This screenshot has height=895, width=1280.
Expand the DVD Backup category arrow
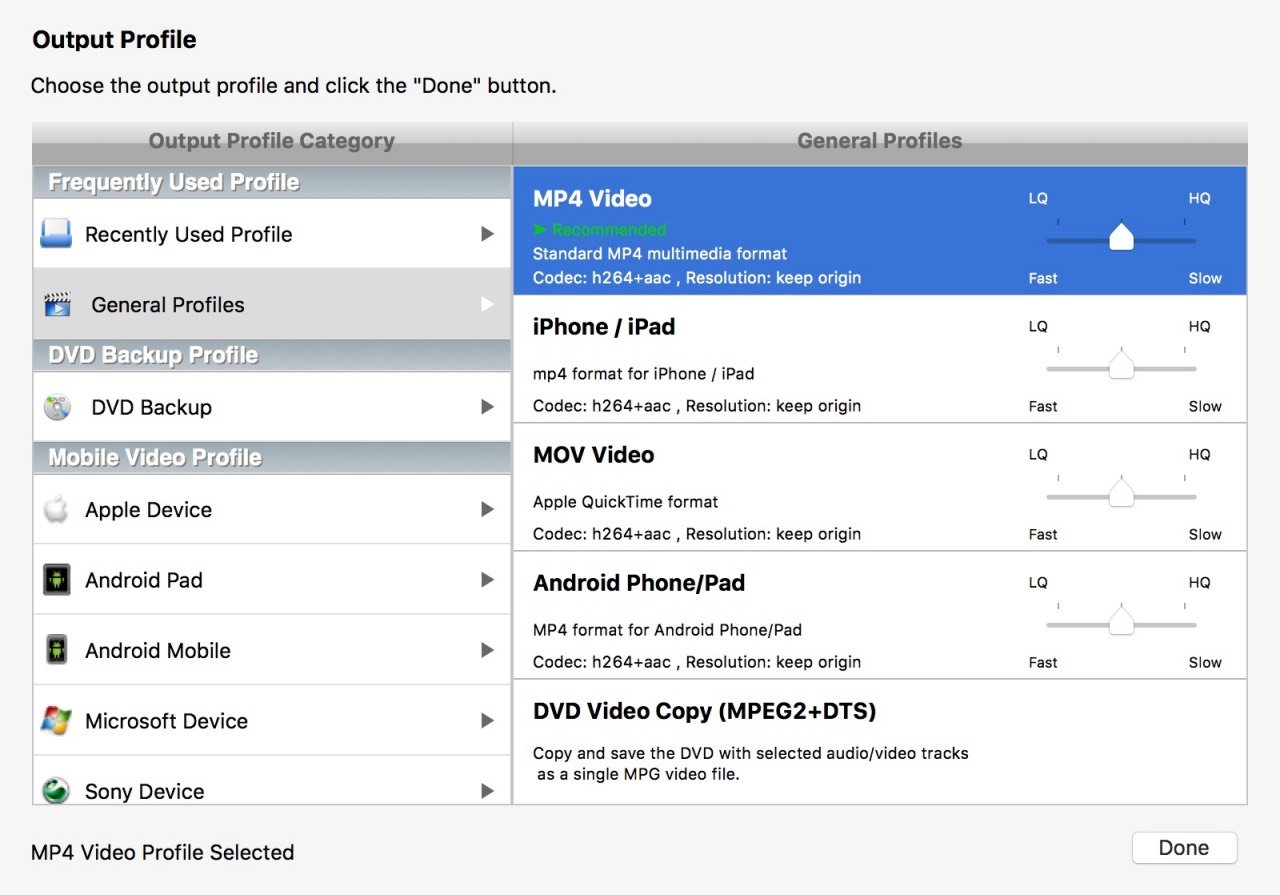(487, 407)
